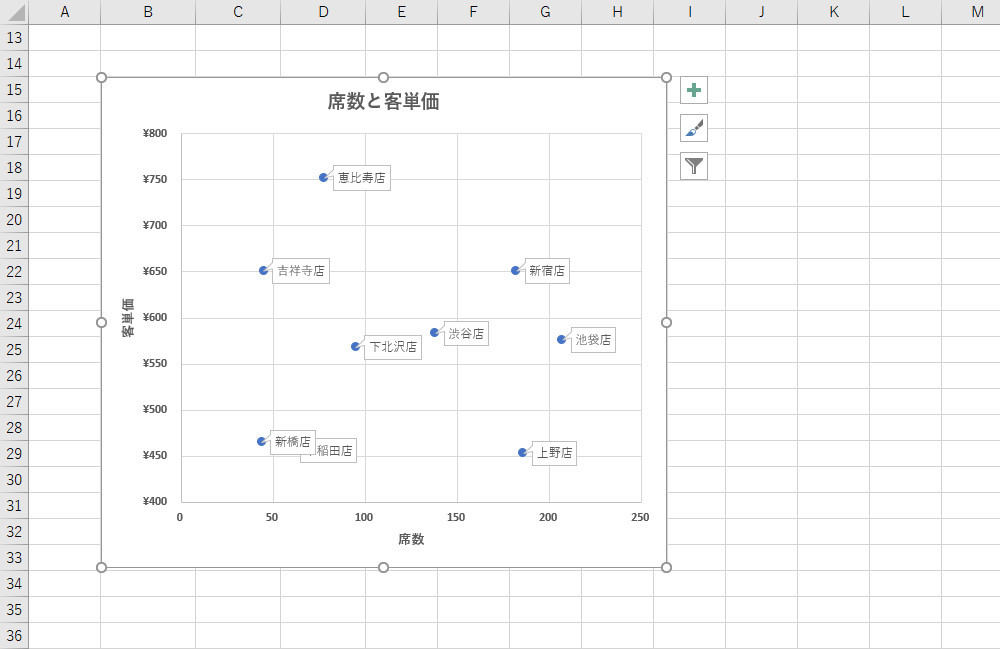Select row 30 header
This screenshot has width=1000, height=649.
(14, 479)
